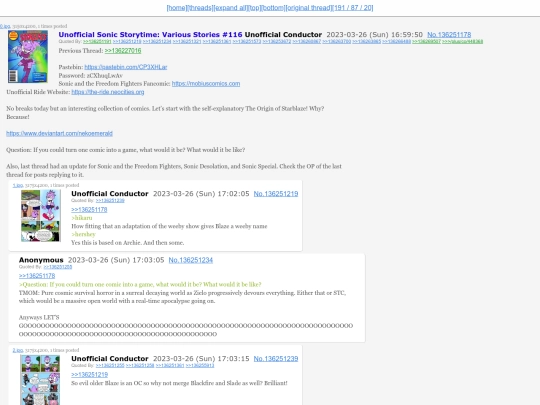Screen dimensions: 540x405
Task: Click first quoted-by link in OP header
Action: point(97,42)
